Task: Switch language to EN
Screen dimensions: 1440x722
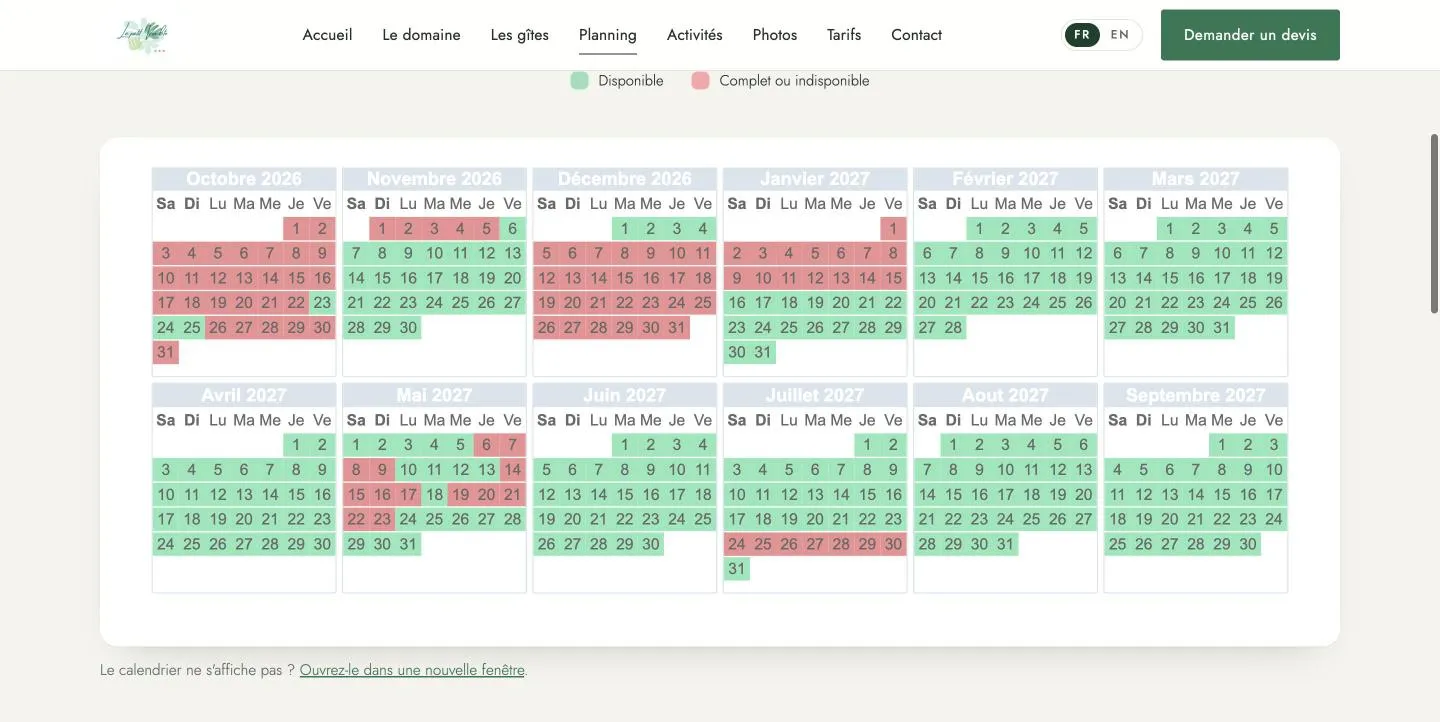Action: (x=1120, y=35)
